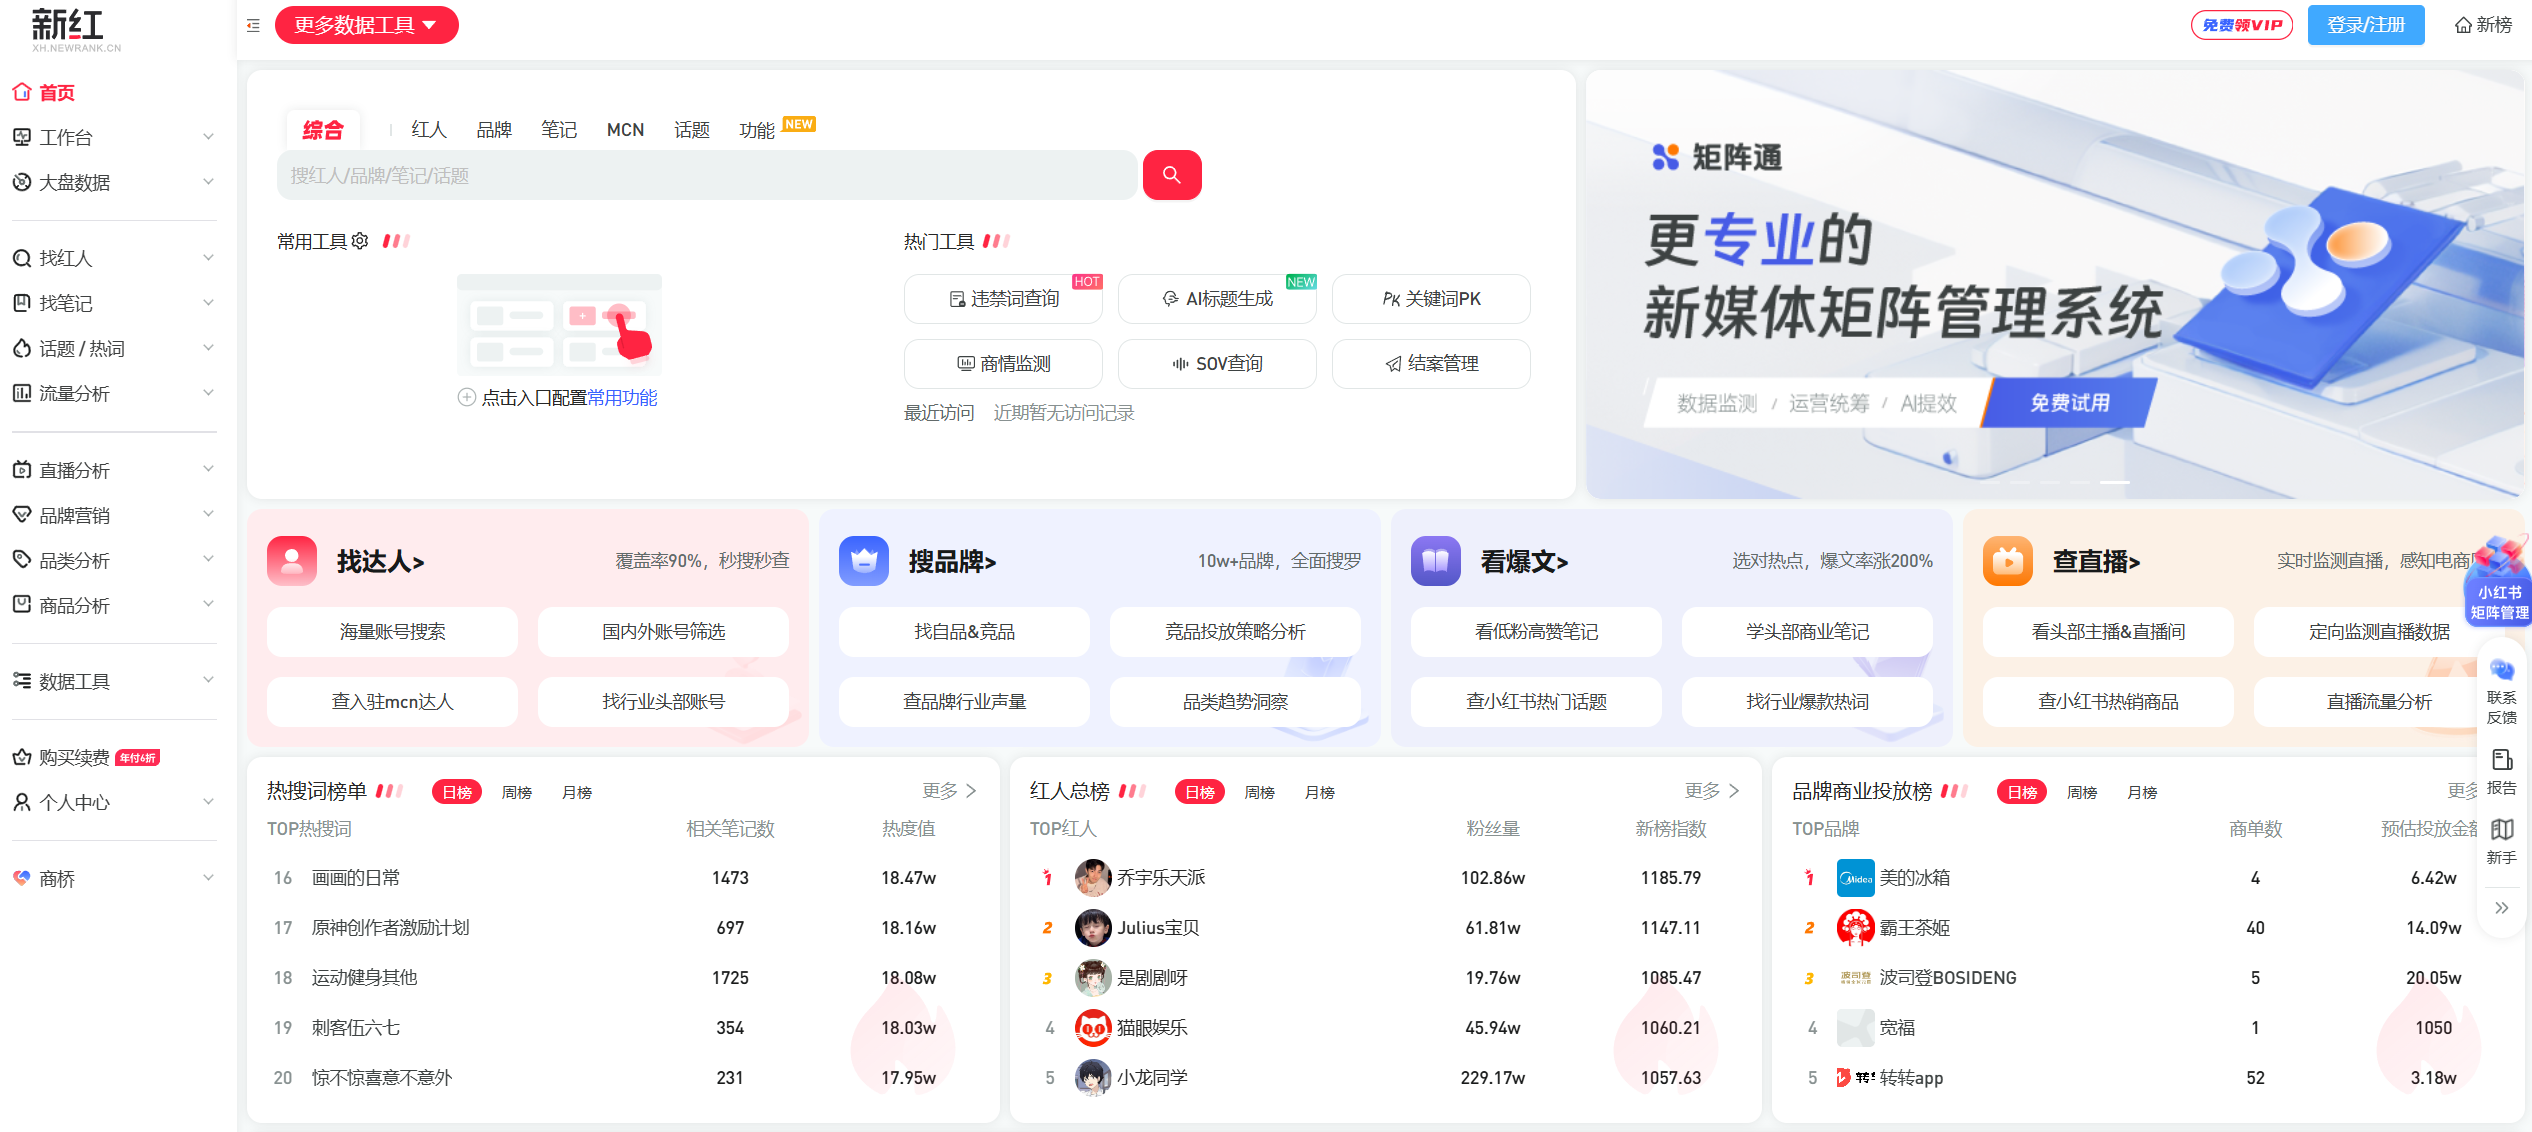Select the 品牌 search tab

click(493, 130)
